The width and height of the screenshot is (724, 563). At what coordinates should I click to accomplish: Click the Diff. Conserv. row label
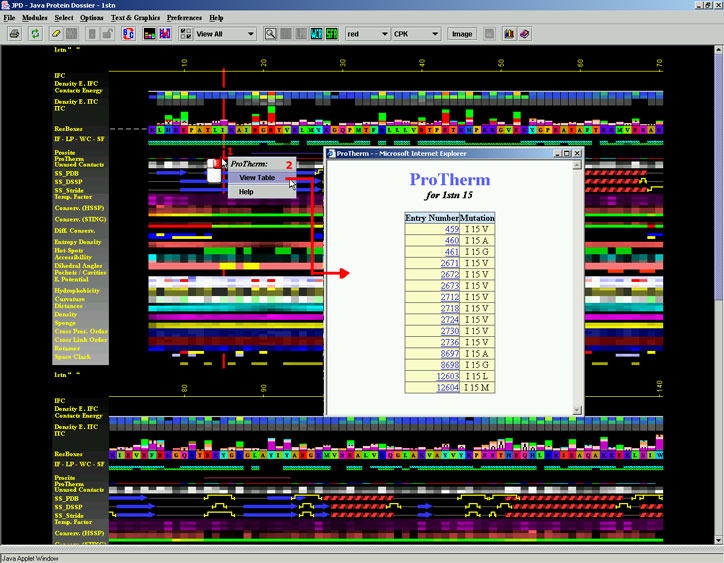(x=75, y=230)
